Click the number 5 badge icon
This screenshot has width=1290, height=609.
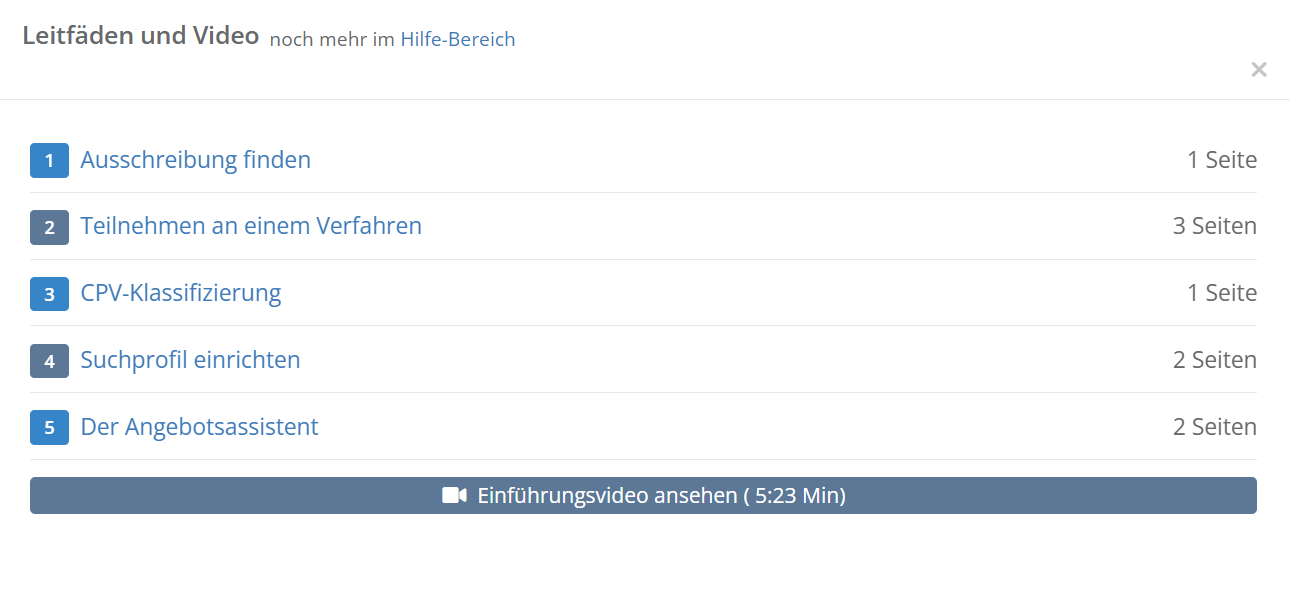tap(49, 427)
